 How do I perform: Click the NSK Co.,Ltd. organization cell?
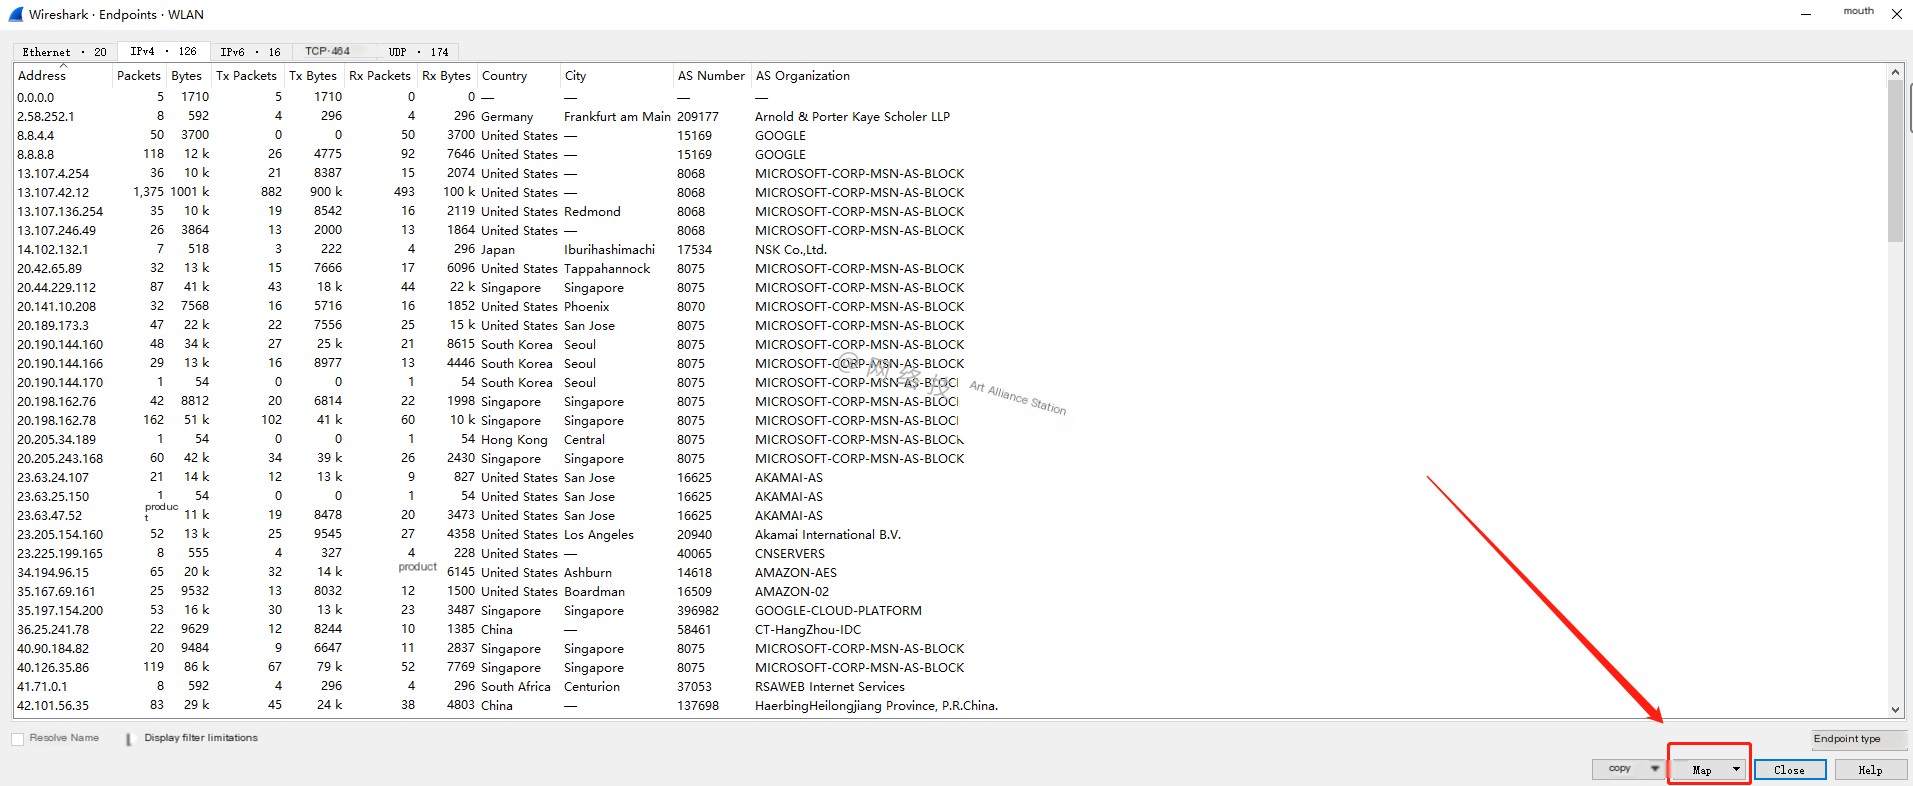[791, 250]
